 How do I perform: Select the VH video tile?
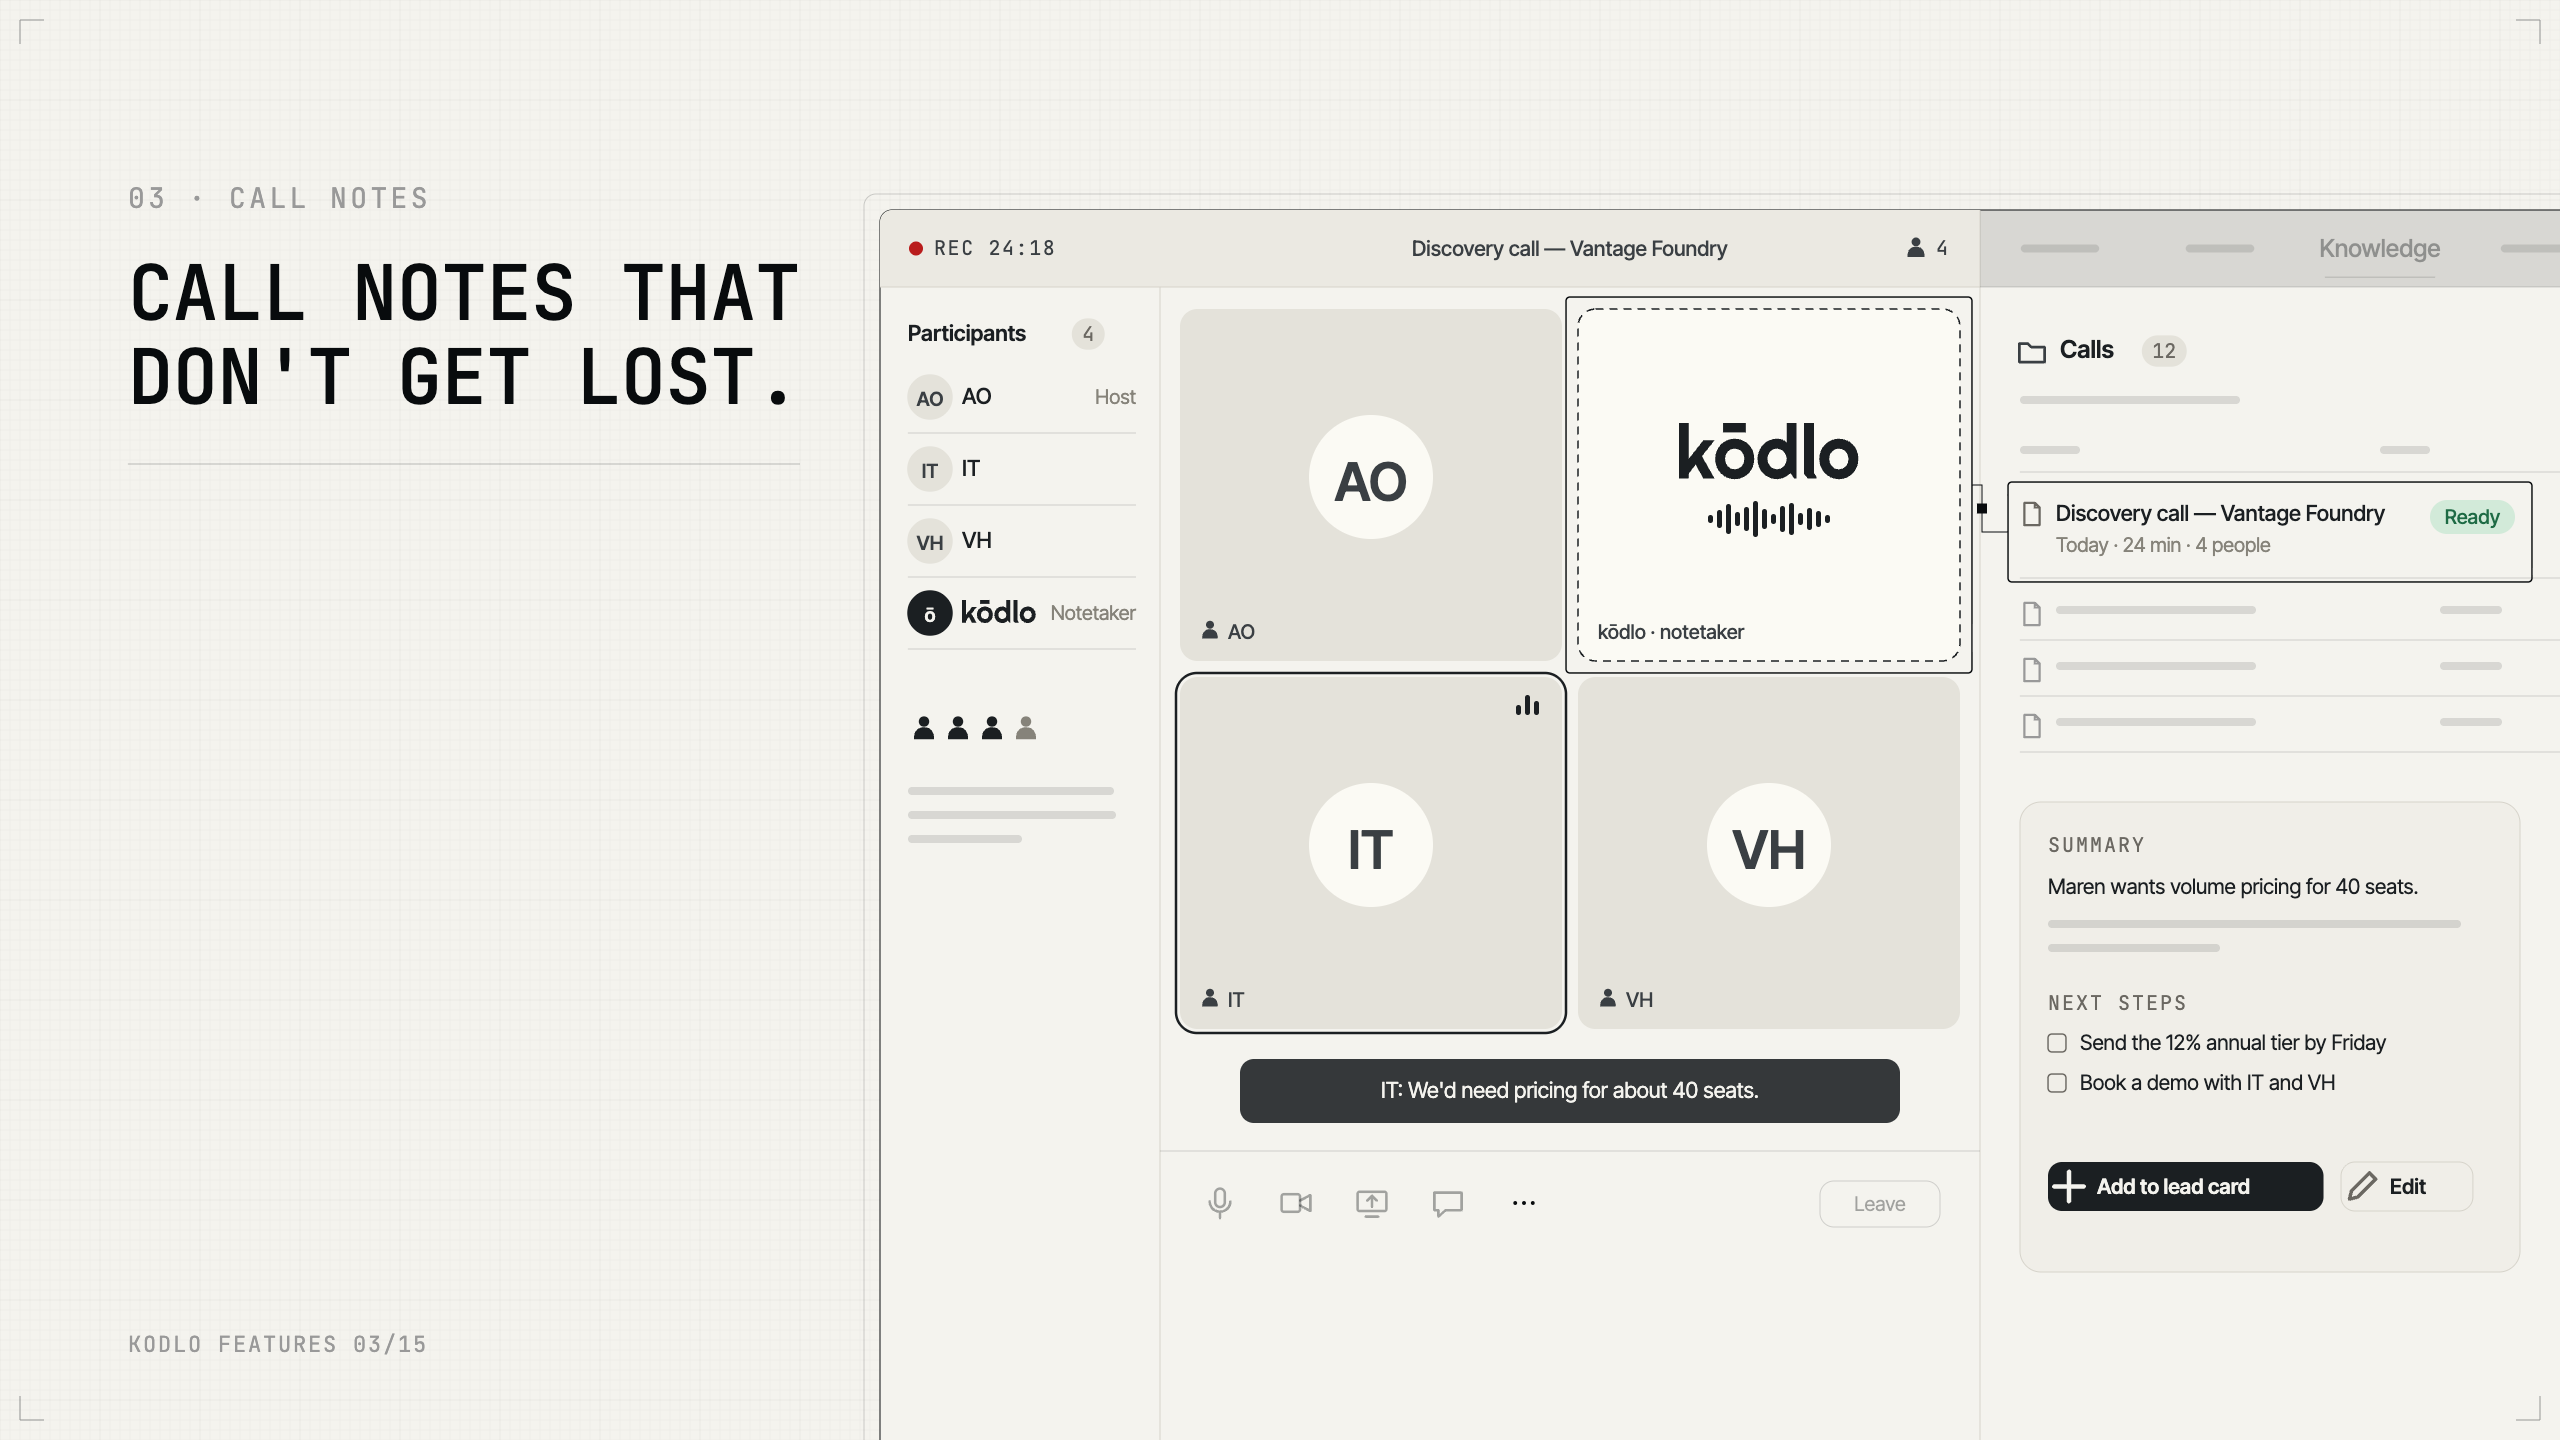(x=1768, y=852)
